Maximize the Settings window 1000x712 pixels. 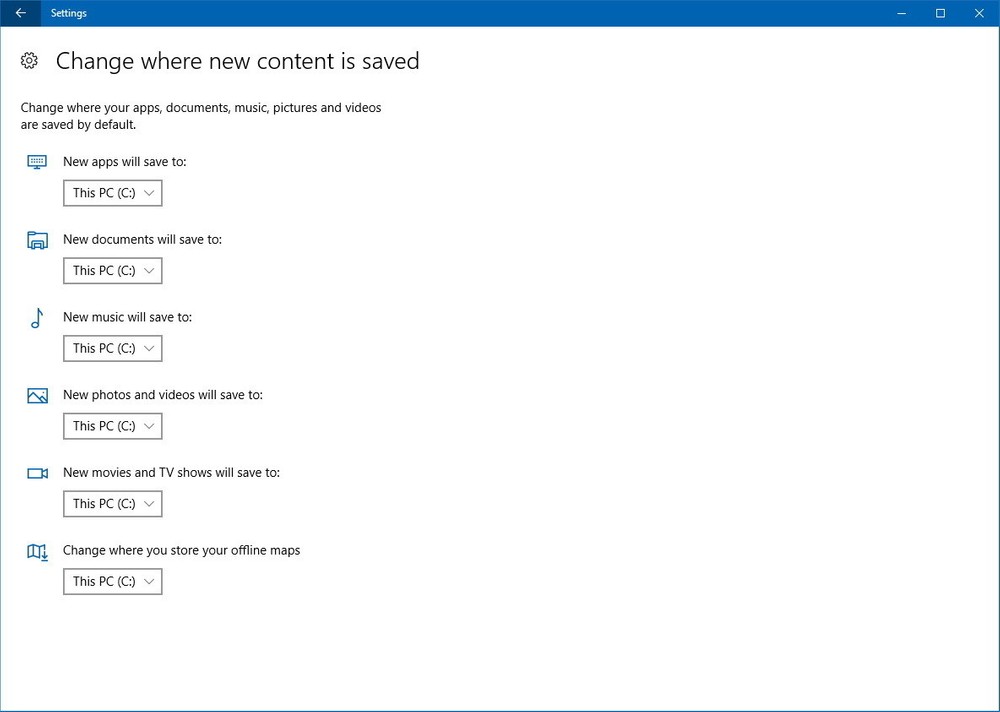click(940, 13)
